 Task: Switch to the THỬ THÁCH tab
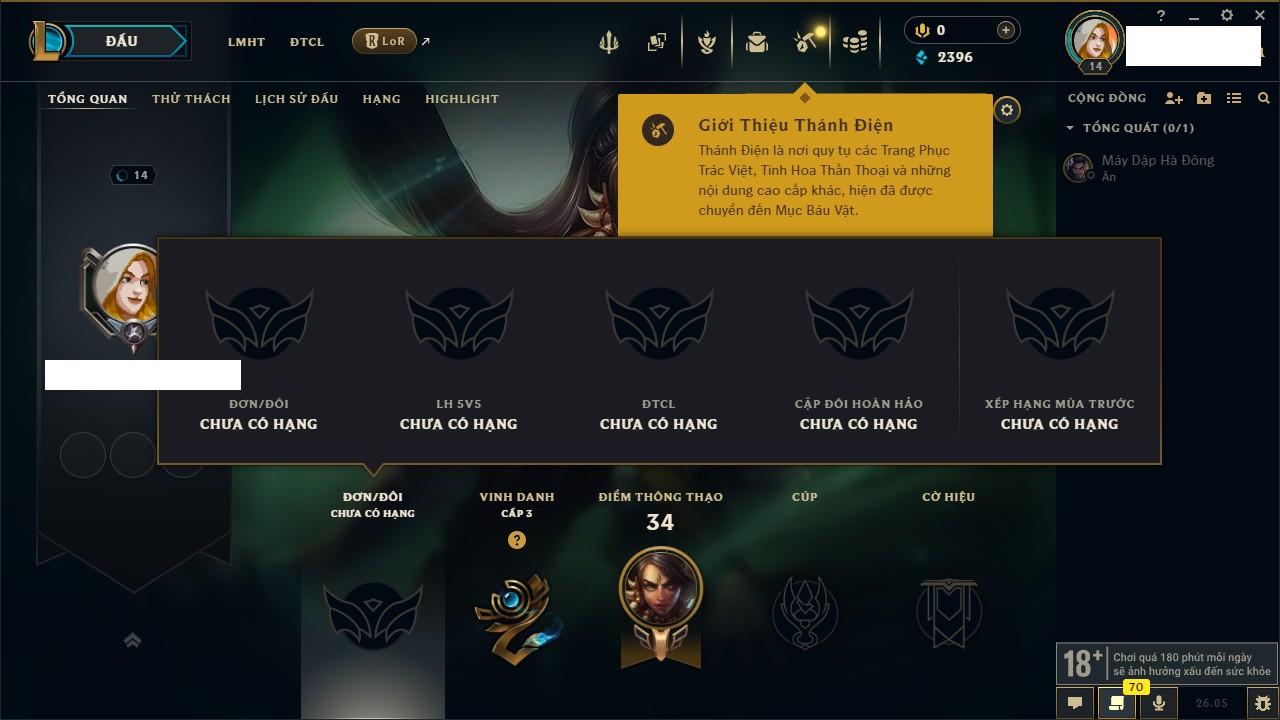pyautogui.click(x=191, y=99)
